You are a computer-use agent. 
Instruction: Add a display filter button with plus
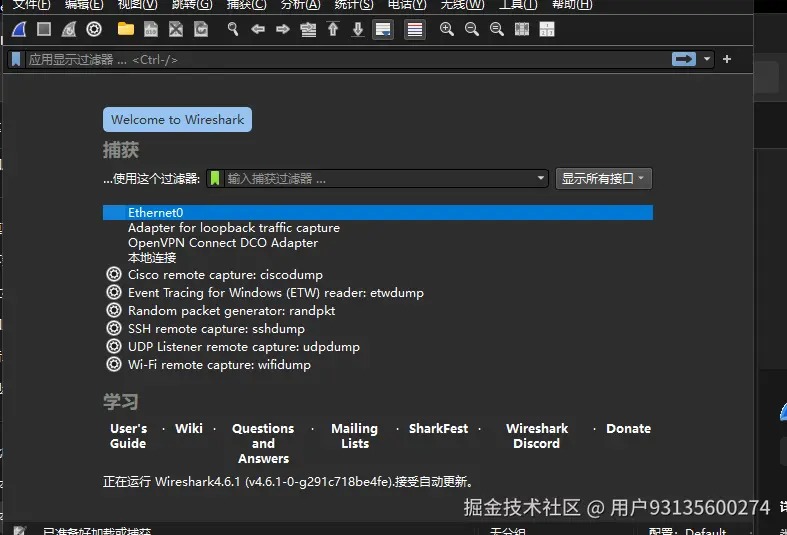click(x=727, y=59)
